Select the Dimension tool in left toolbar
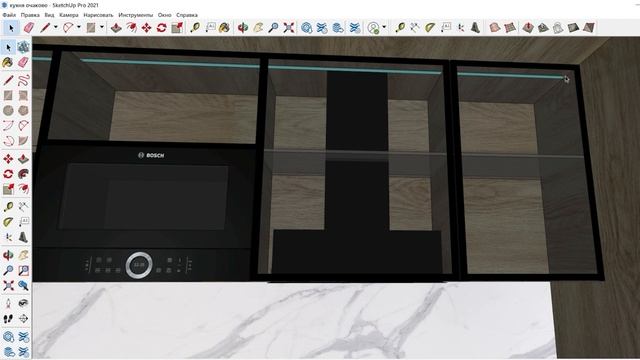 pos(23,207)
